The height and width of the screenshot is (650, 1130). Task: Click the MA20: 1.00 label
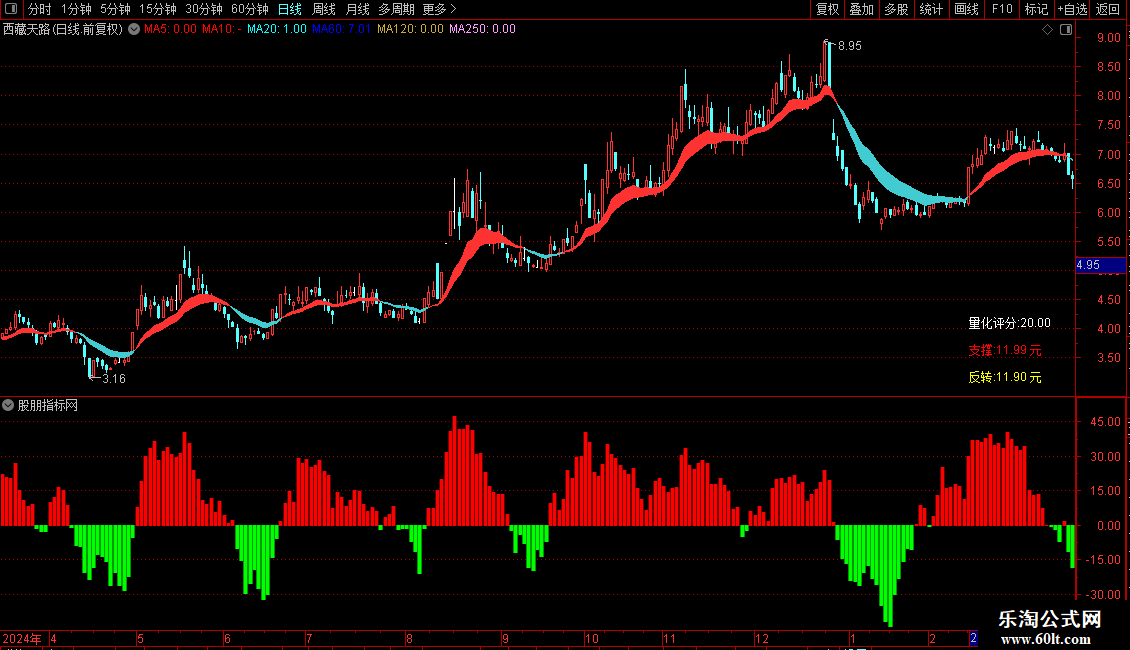coord(277,30)
